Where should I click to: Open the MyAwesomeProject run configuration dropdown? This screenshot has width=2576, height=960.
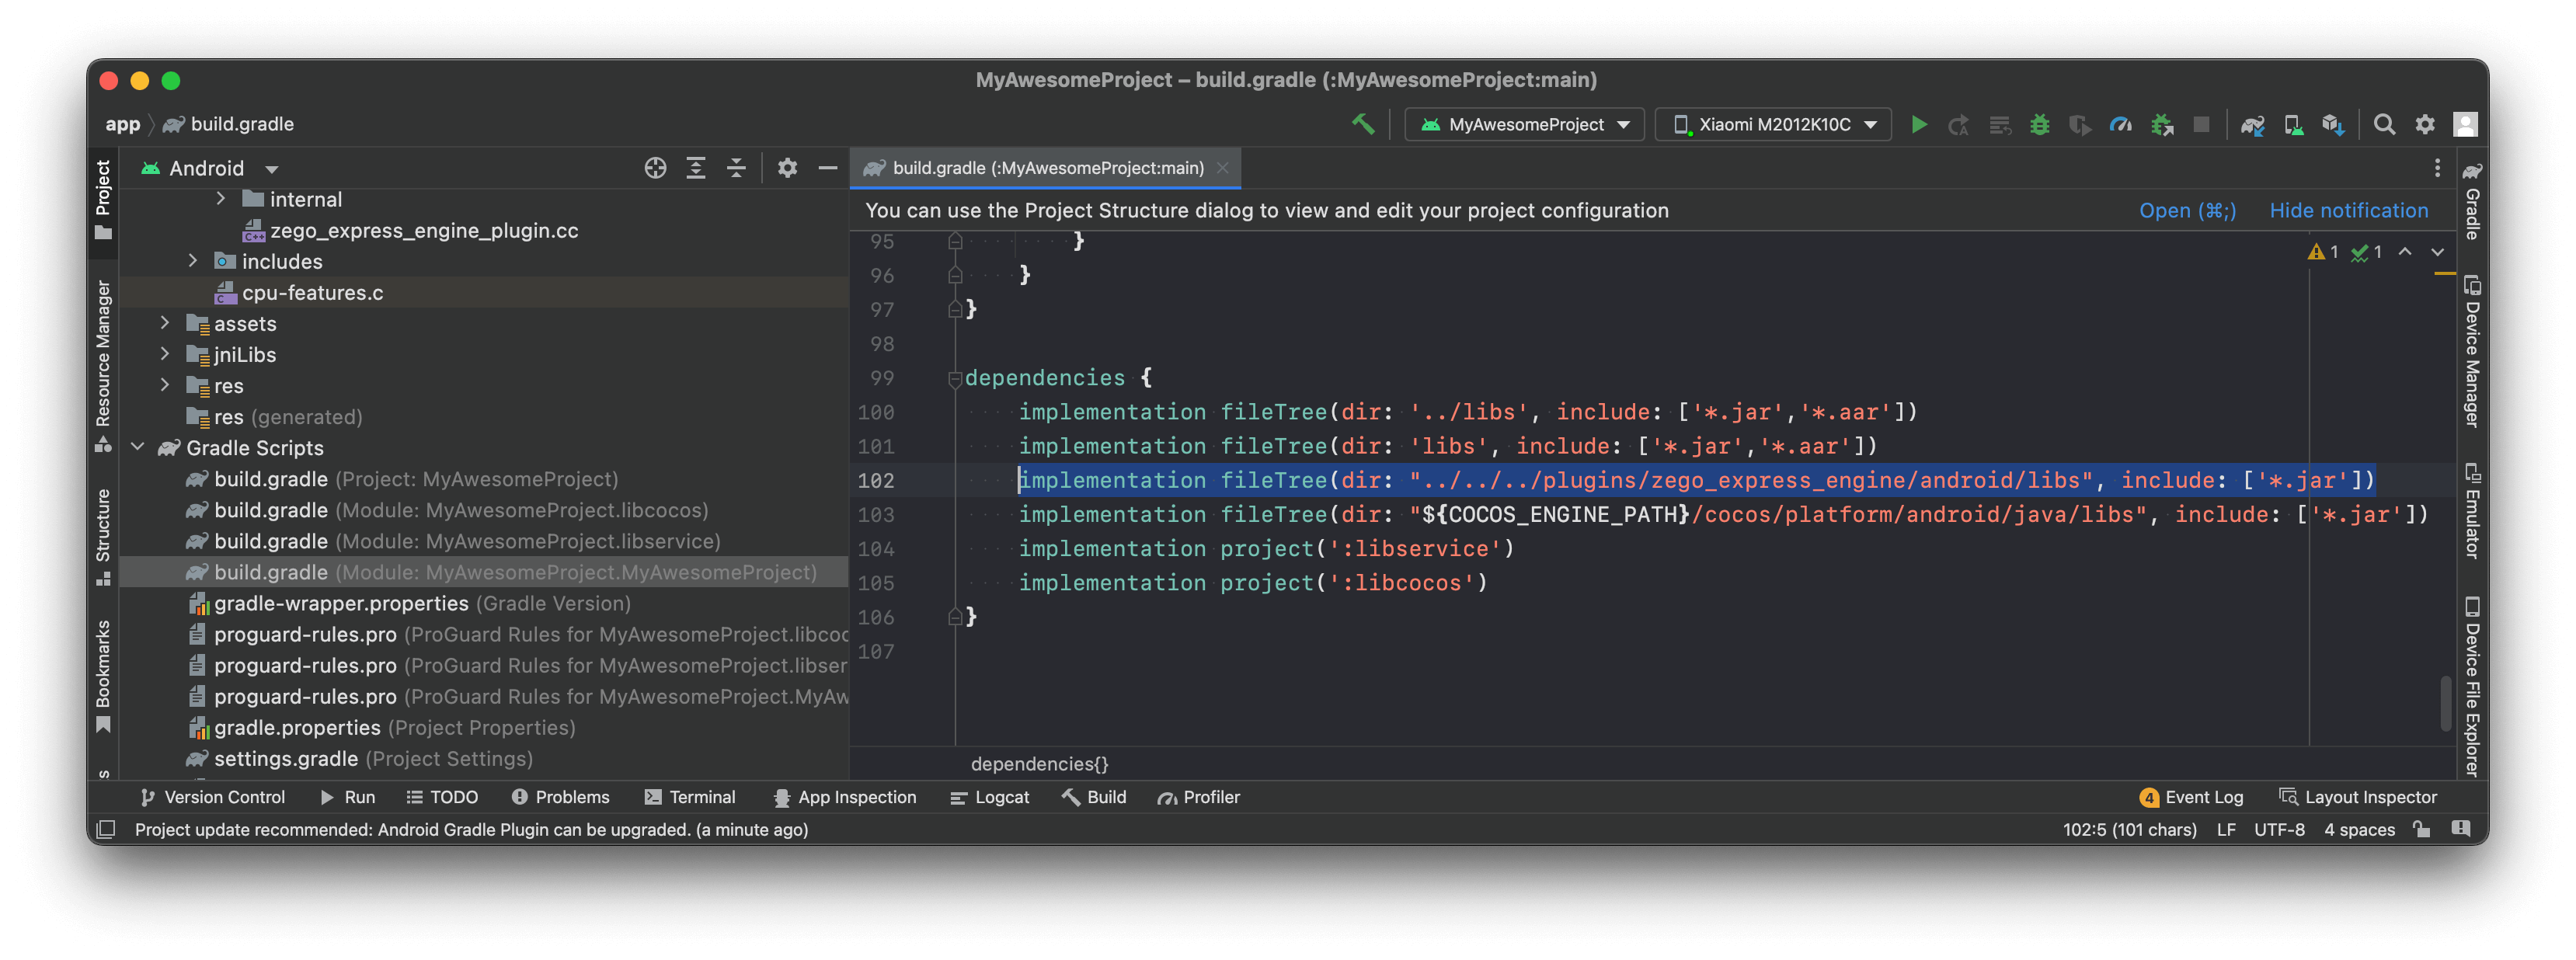(x=1525, y=125)
